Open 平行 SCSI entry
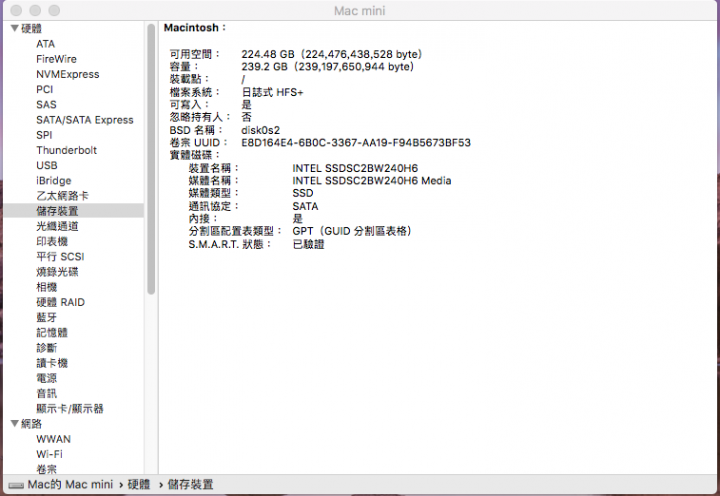The width and height of the screenshot is (720, 496). [x=60, y=256]
